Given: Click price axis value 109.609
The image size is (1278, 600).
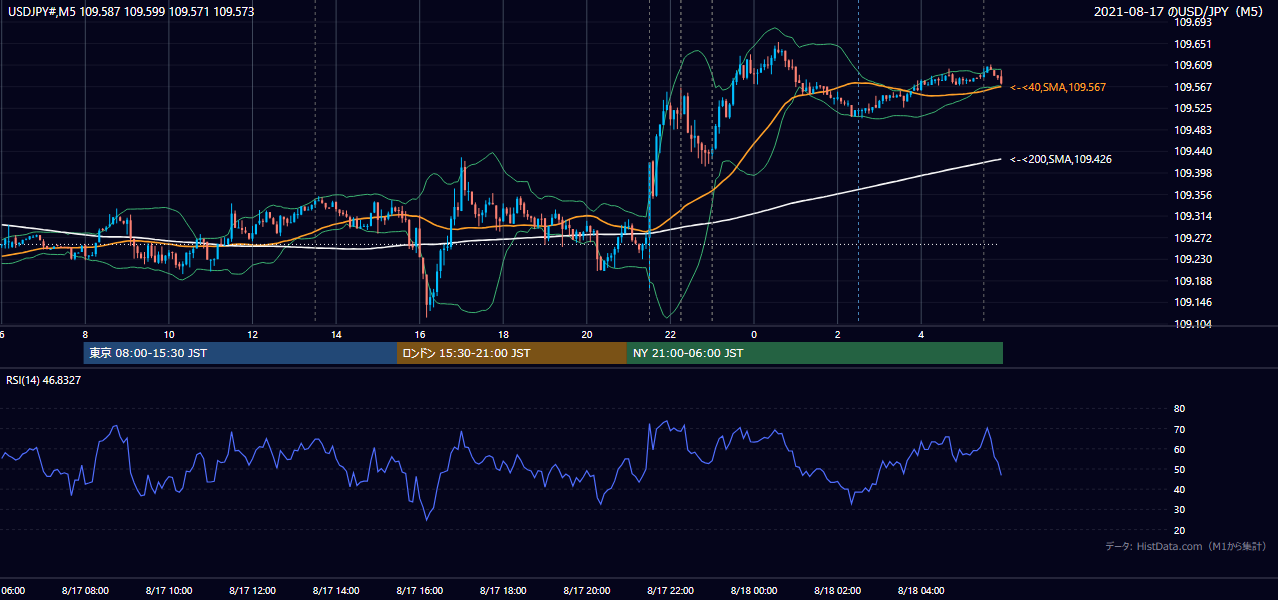Looking at the screenshot, I should tap(1192, 65).
